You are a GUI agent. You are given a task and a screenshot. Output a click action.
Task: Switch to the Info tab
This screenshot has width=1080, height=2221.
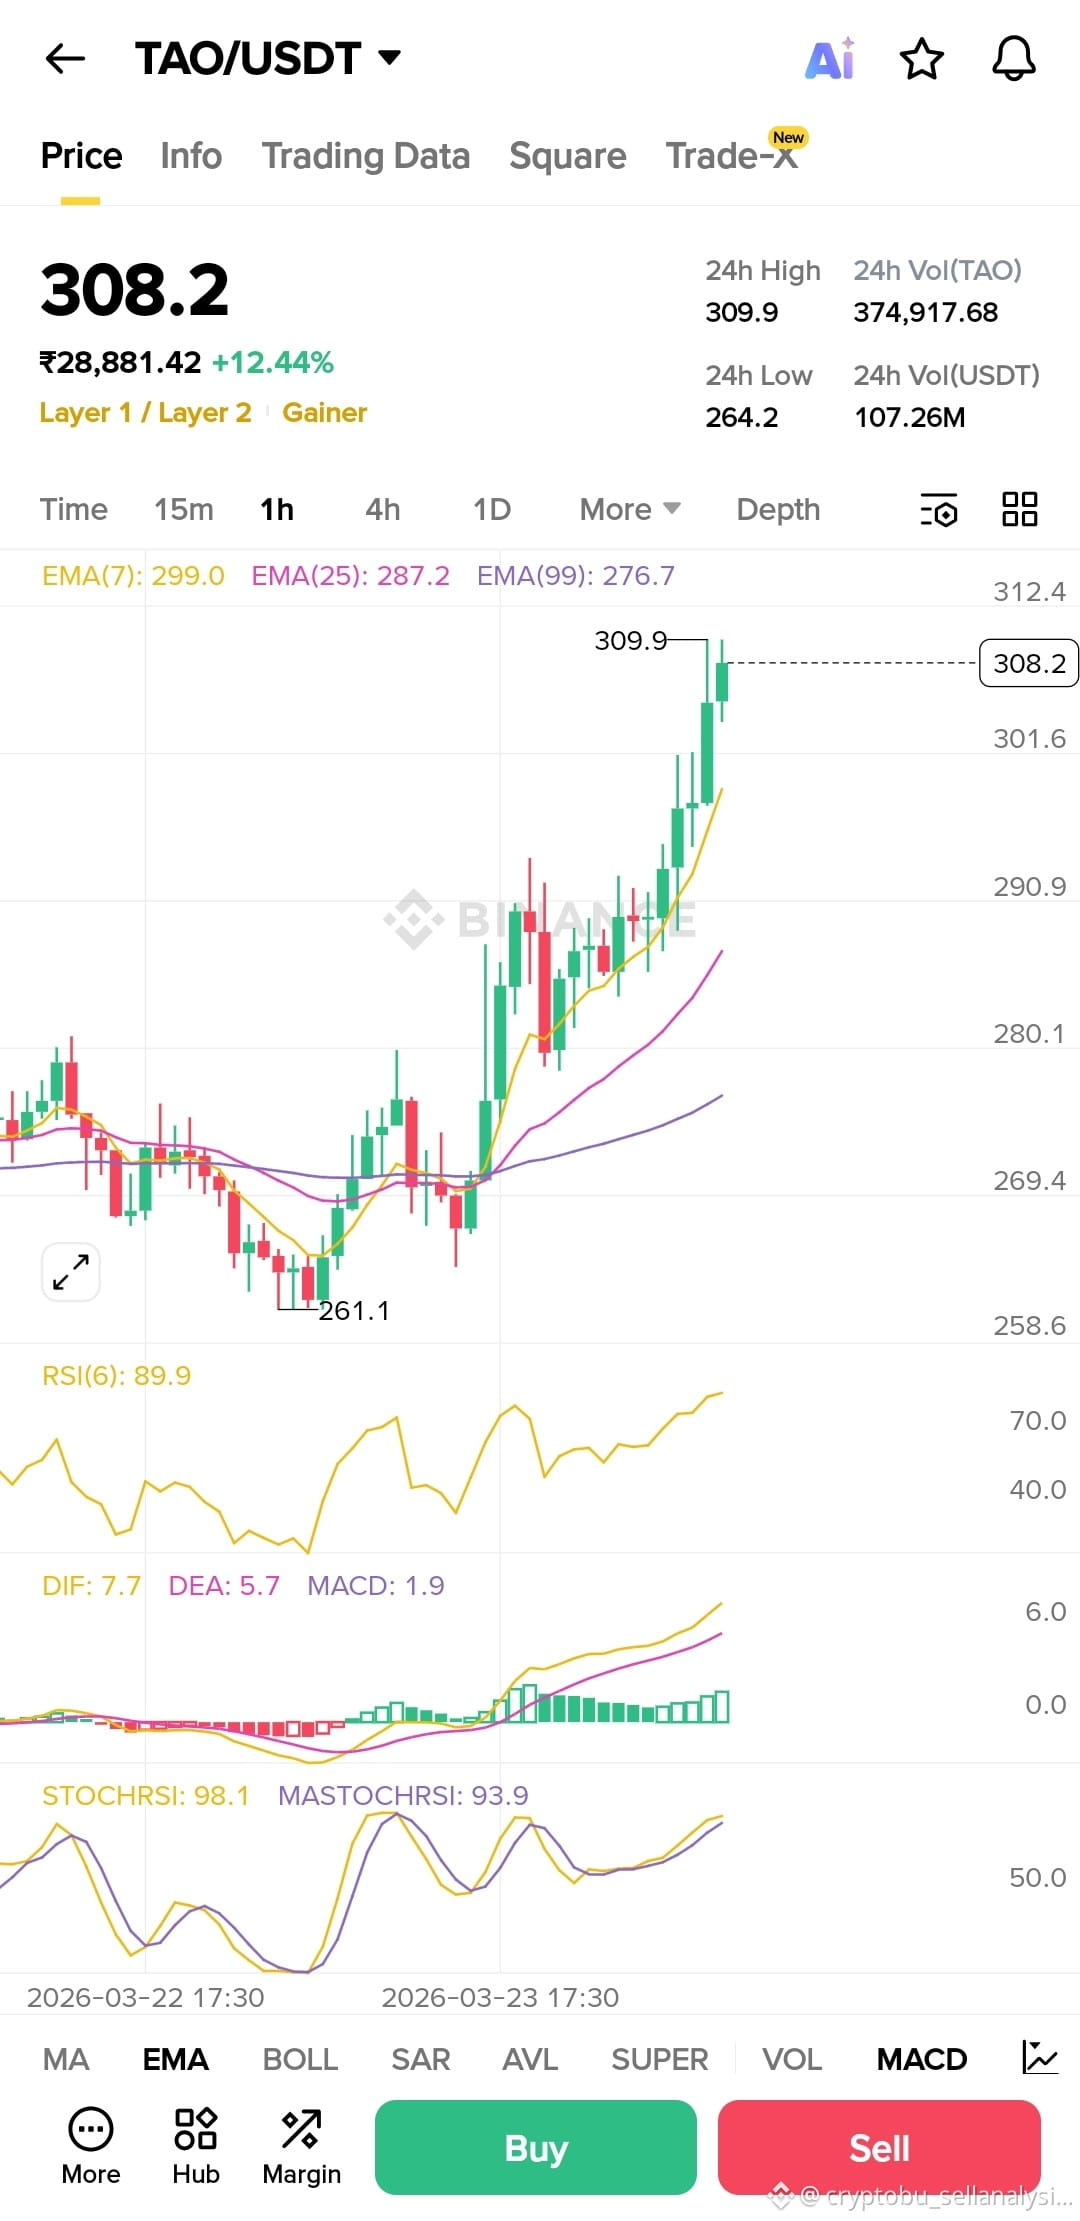coord(191,156)
